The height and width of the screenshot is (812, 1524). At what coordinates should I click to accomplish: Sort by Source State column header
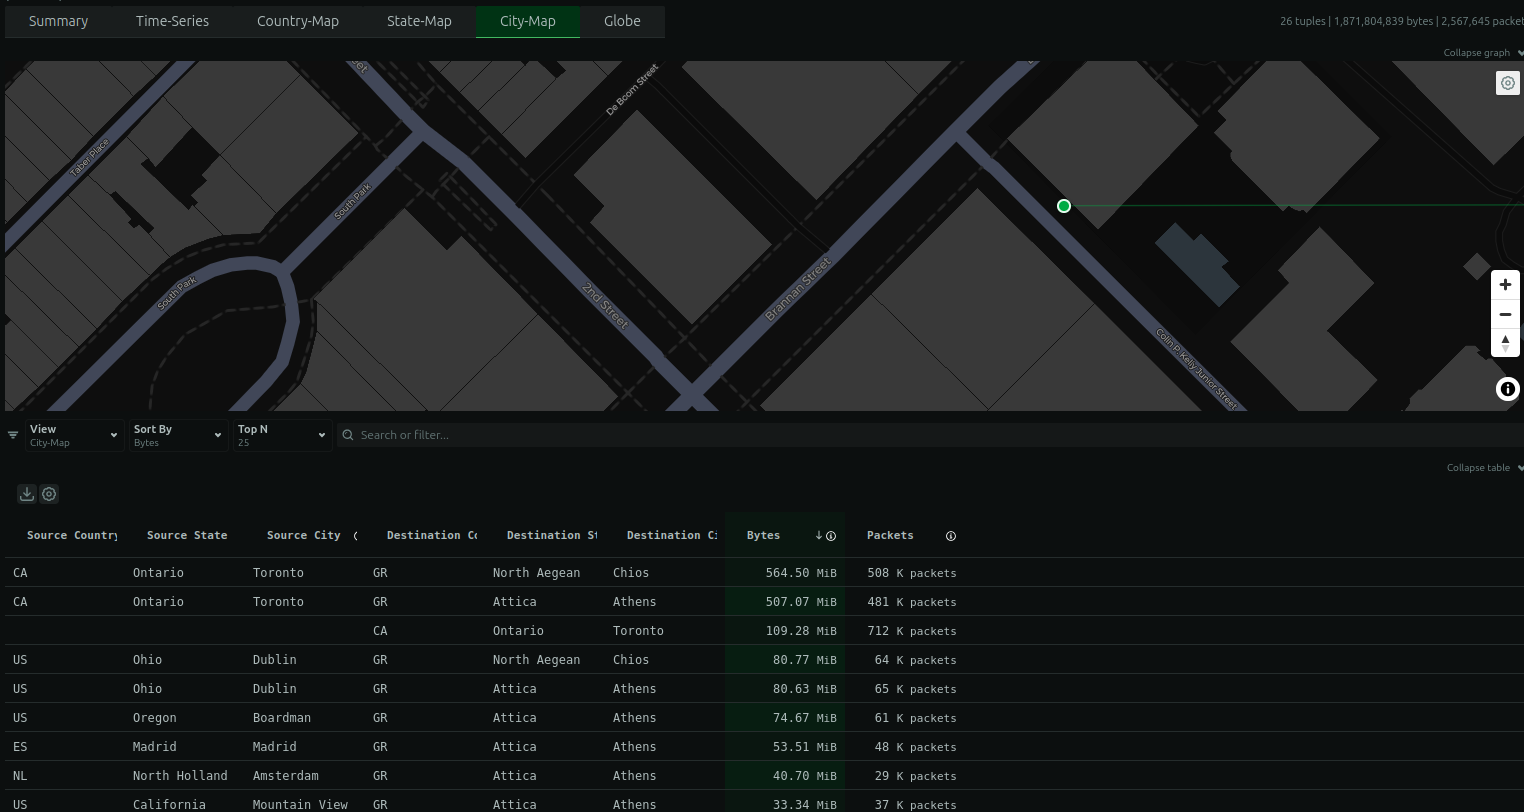click(x=185, y=536)
